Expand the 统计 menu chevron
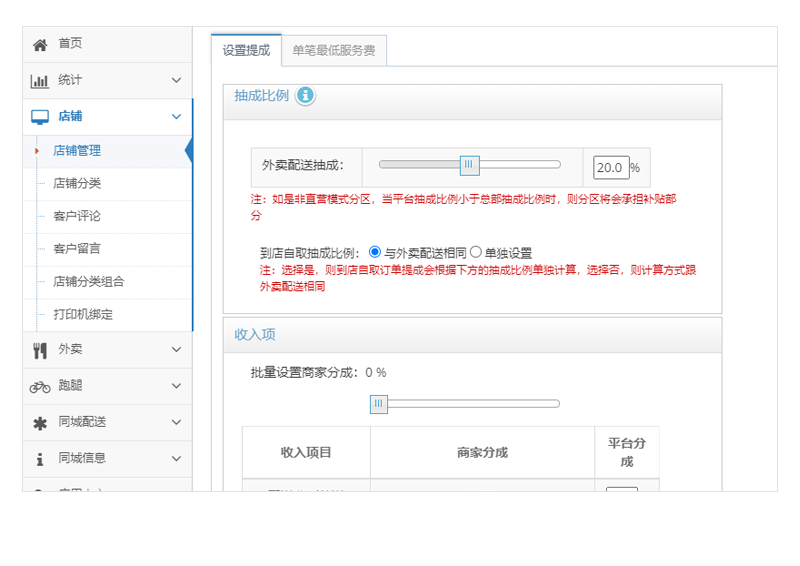Image resolution: width=800 pixels, height=566 pixels. coord(176,80)
